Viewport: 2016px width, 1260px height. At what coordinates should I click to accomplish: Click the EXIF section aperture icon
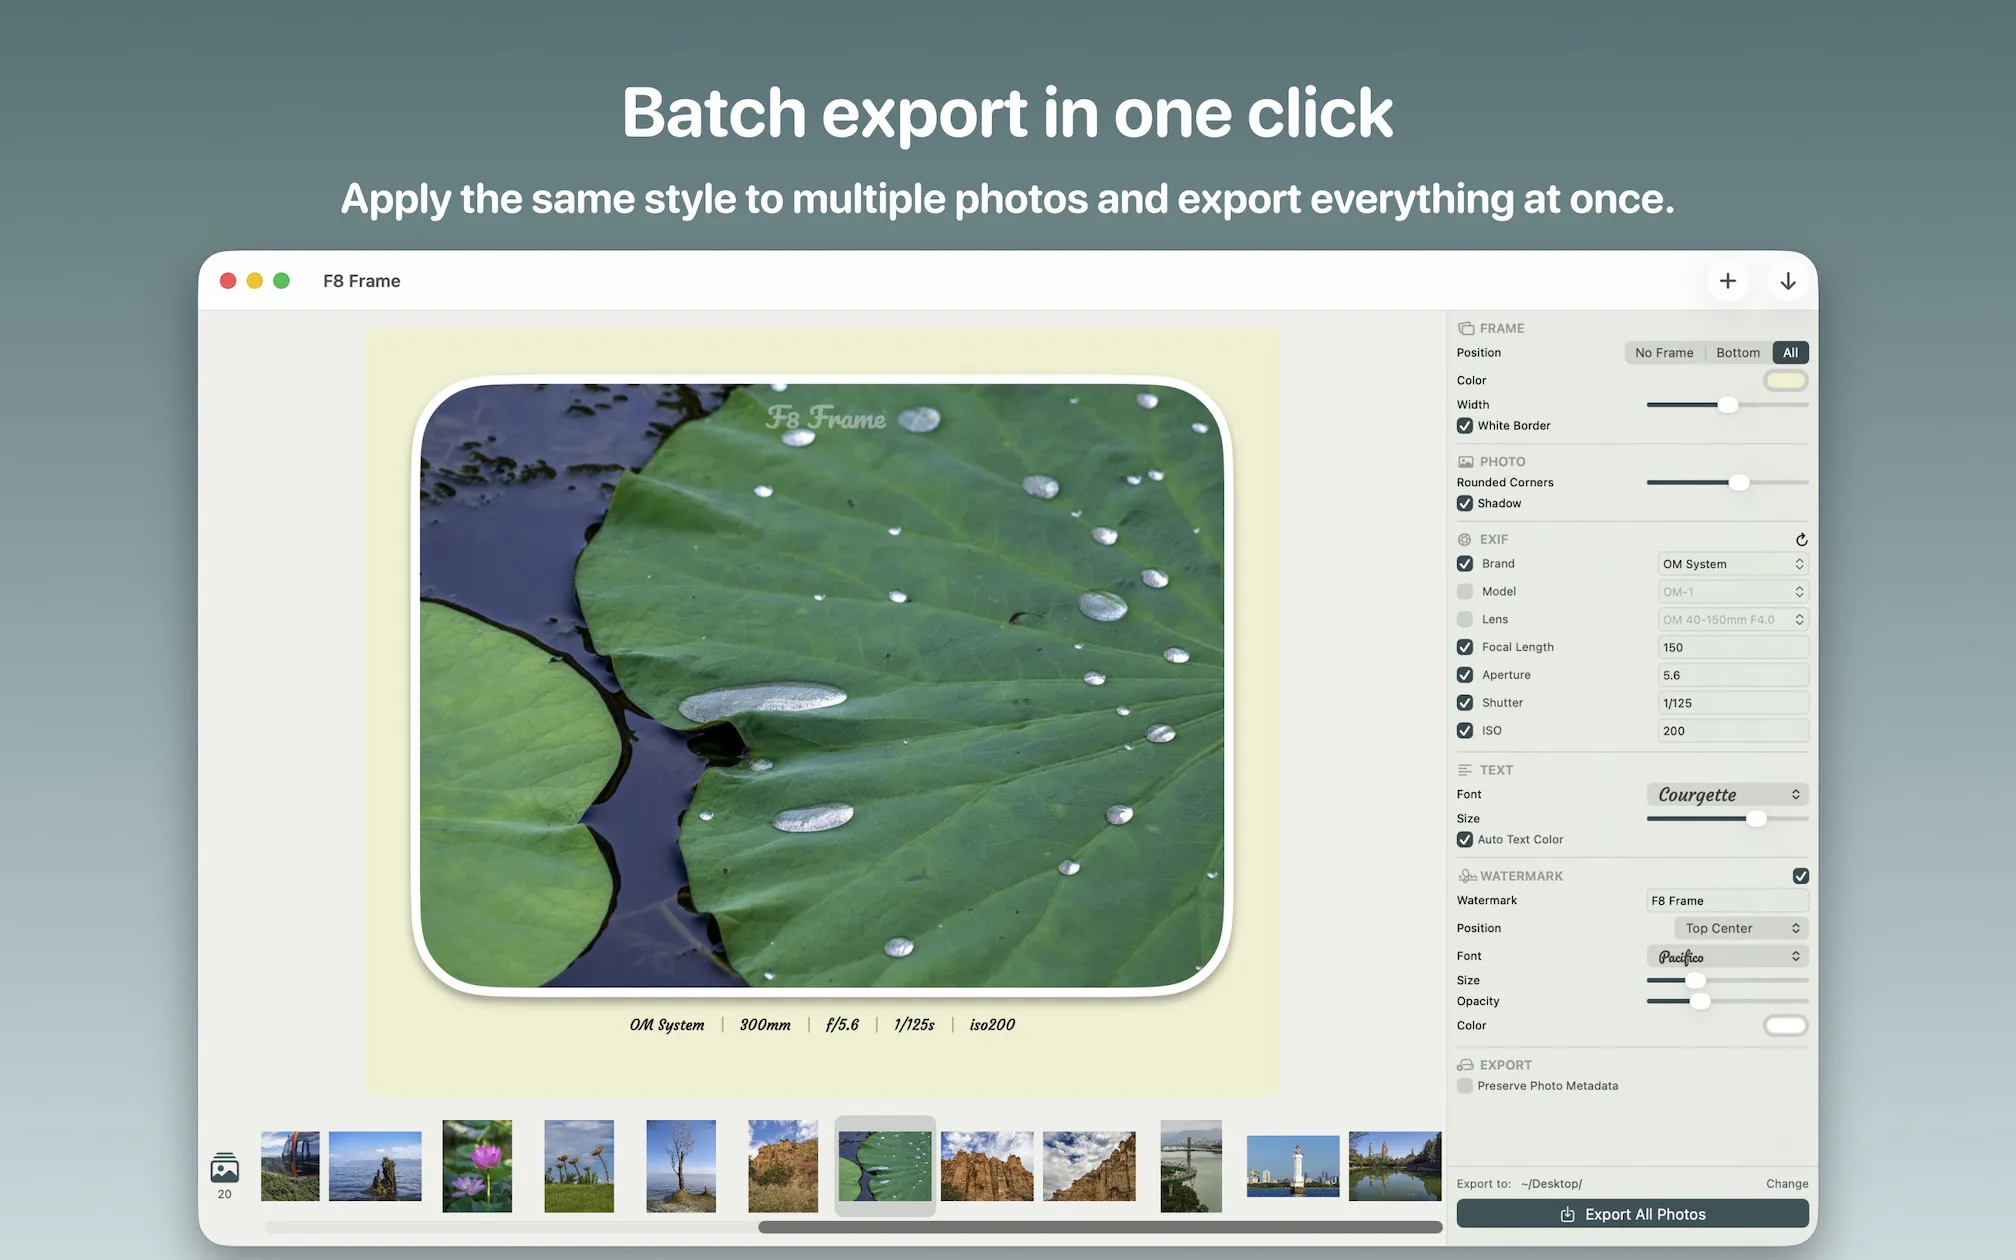tap(1465, 539)
